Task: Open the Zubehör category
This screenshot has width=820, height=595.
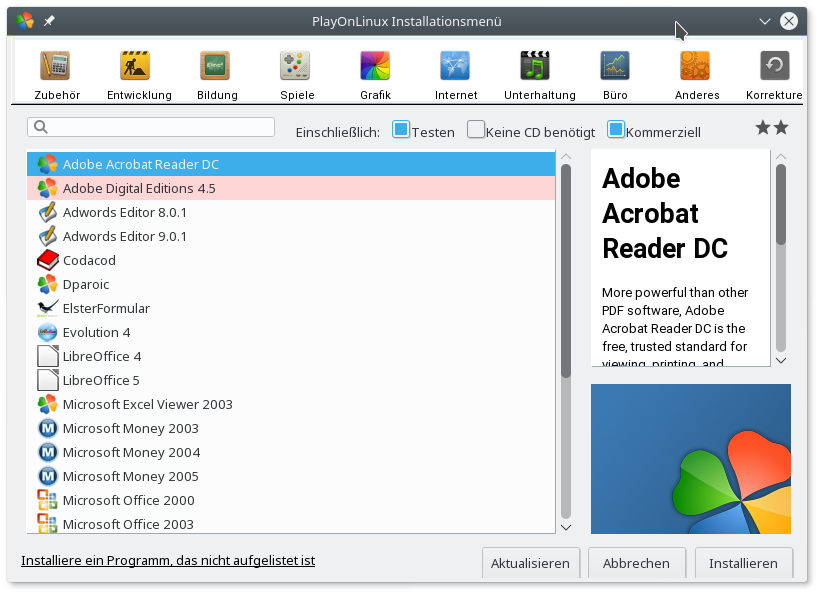Action: point(55,67)
